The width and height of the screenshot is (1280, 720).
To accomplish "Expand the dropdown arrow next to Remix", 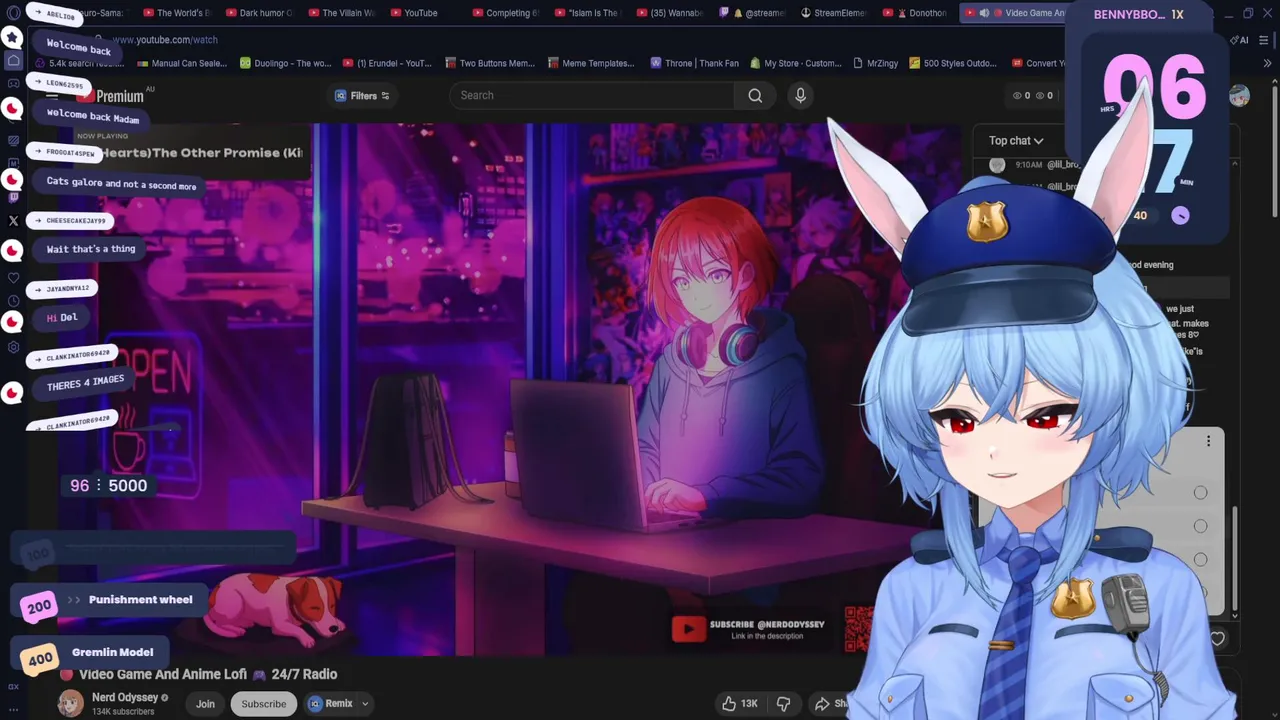I will (x=365, y=704).
